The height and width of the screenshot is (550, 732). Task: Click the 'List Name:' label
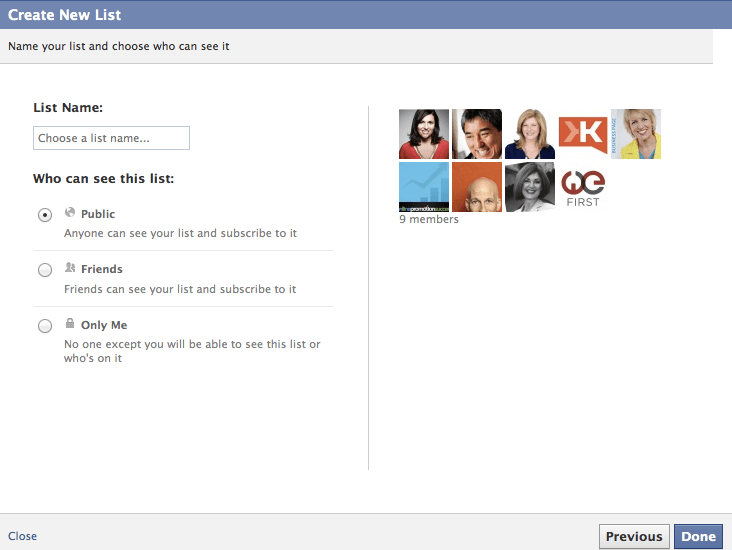[68, 107]
